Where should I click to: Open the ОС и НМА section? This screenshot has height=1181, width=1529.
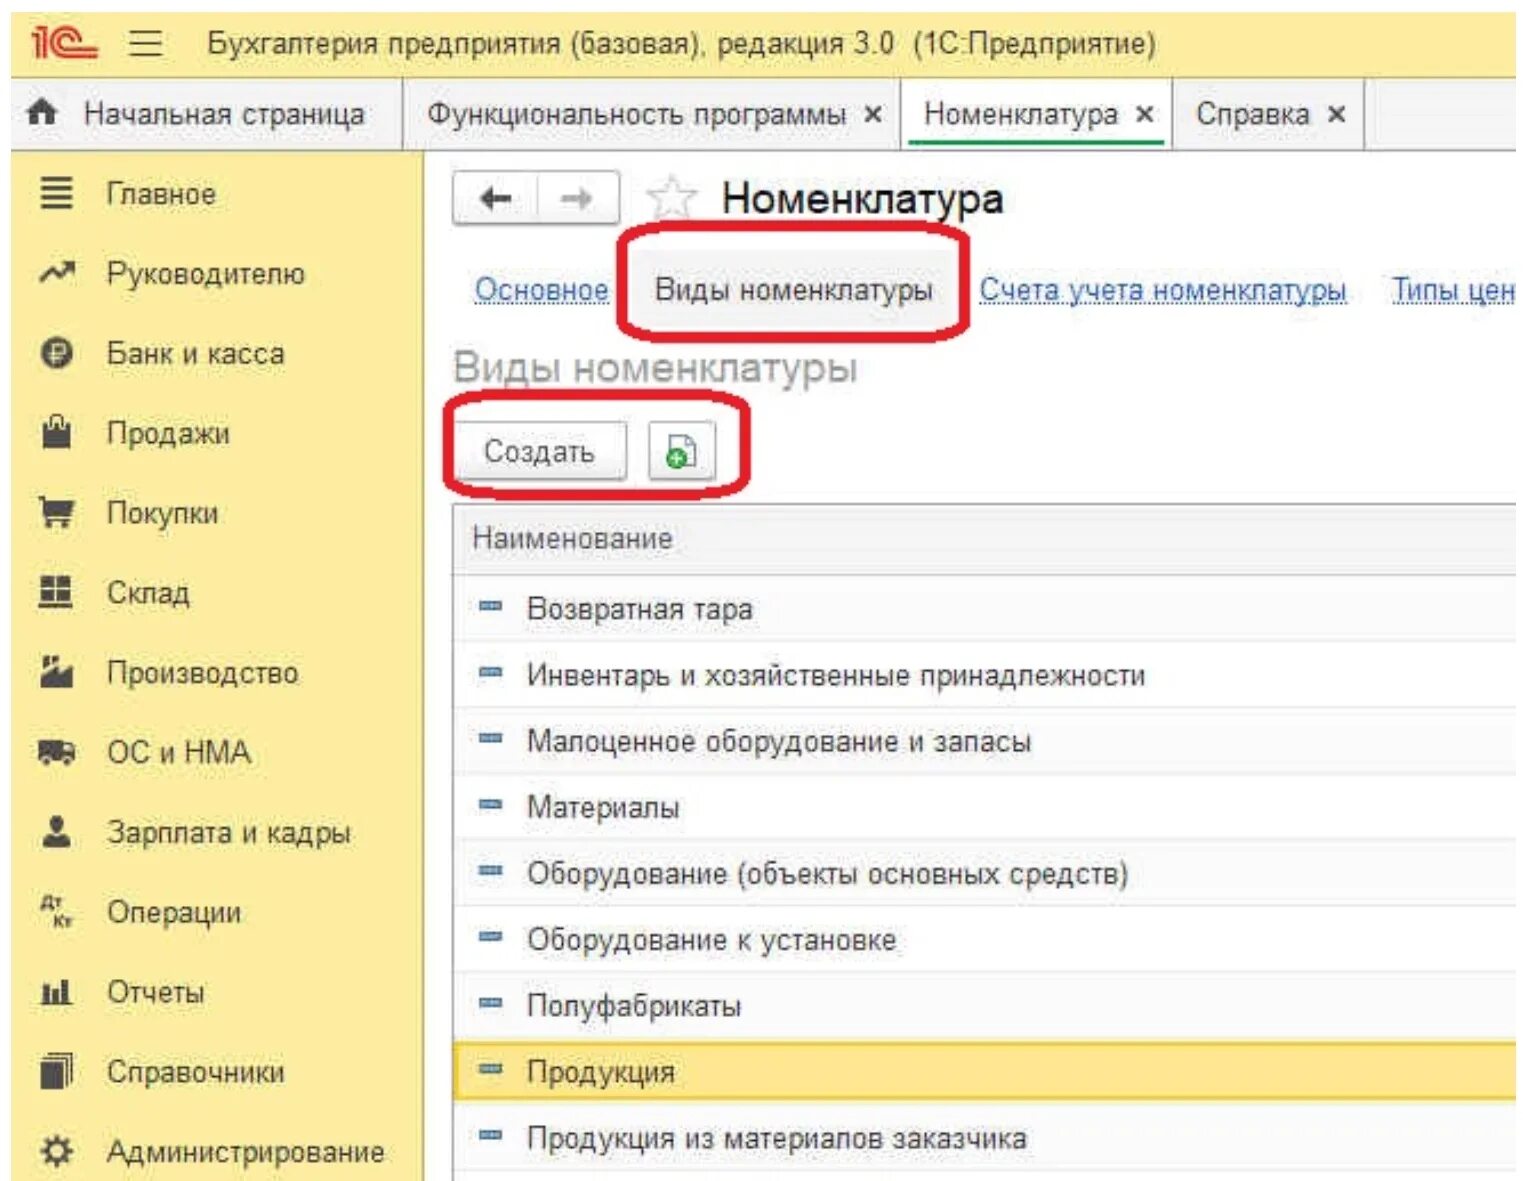coord(179,752)
